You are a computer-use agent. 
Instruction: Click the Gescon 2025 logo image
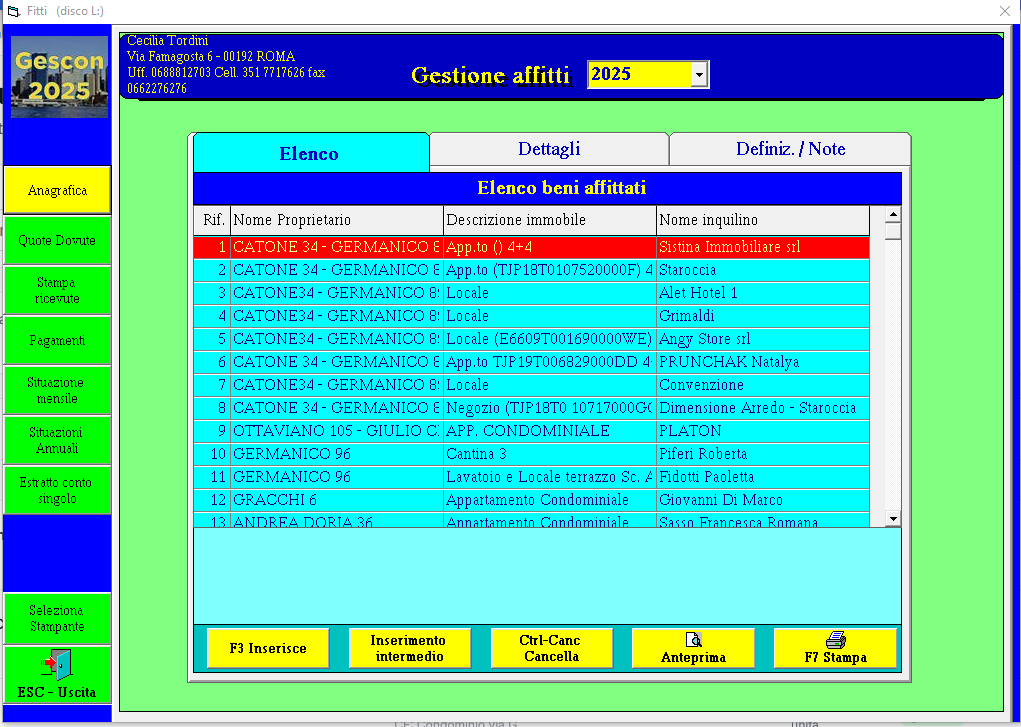tap(59, 77)
